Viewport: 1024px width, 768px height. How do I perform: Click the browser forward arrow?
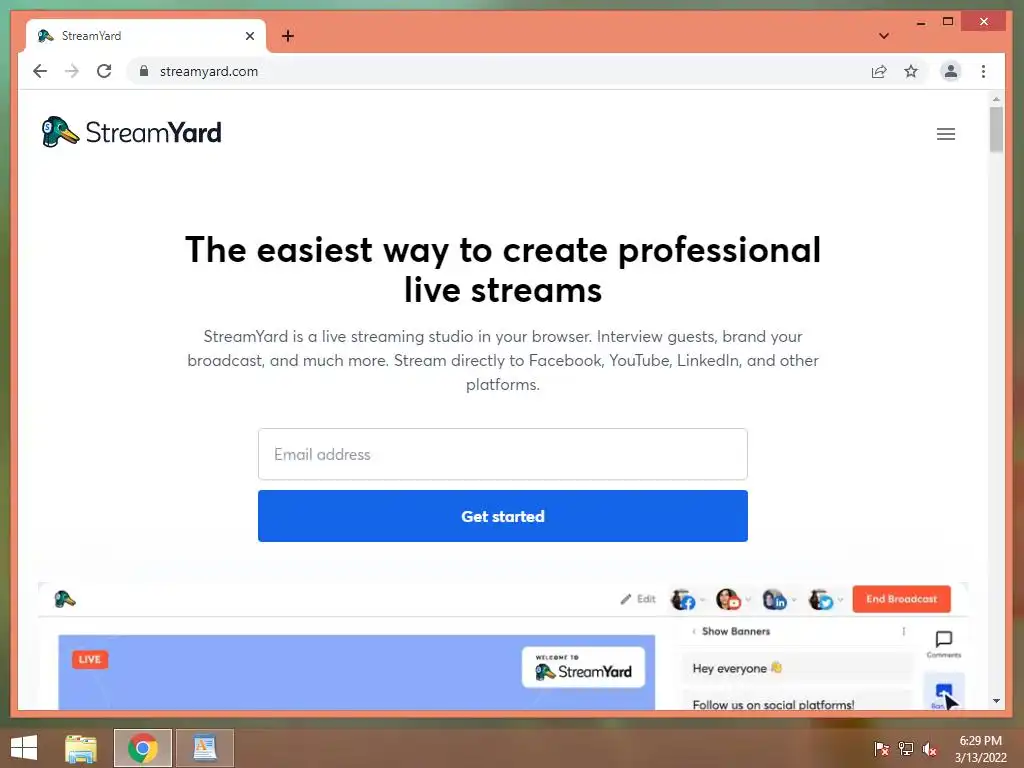[x=72, y=71]
